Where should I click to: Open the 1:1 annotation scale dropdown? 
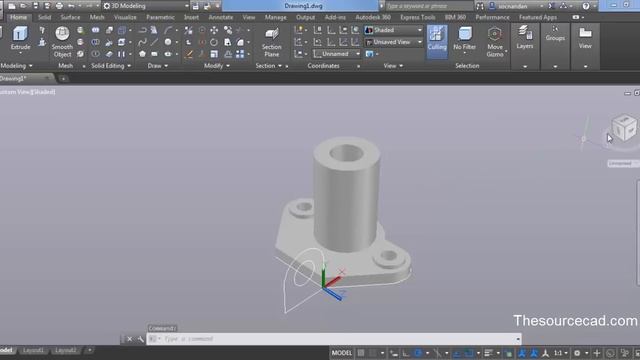point(560,353)
